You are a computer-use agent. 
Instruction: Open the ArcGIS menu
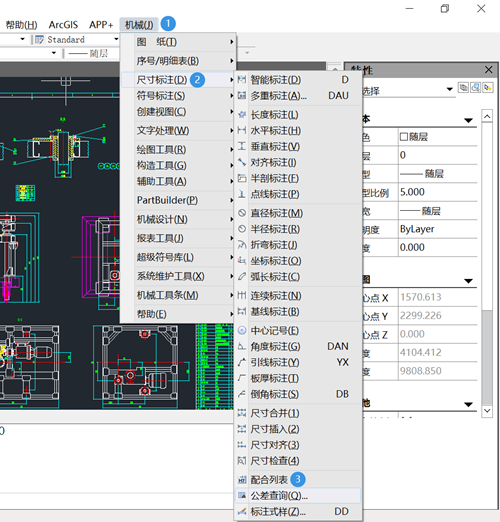point(63,25)
